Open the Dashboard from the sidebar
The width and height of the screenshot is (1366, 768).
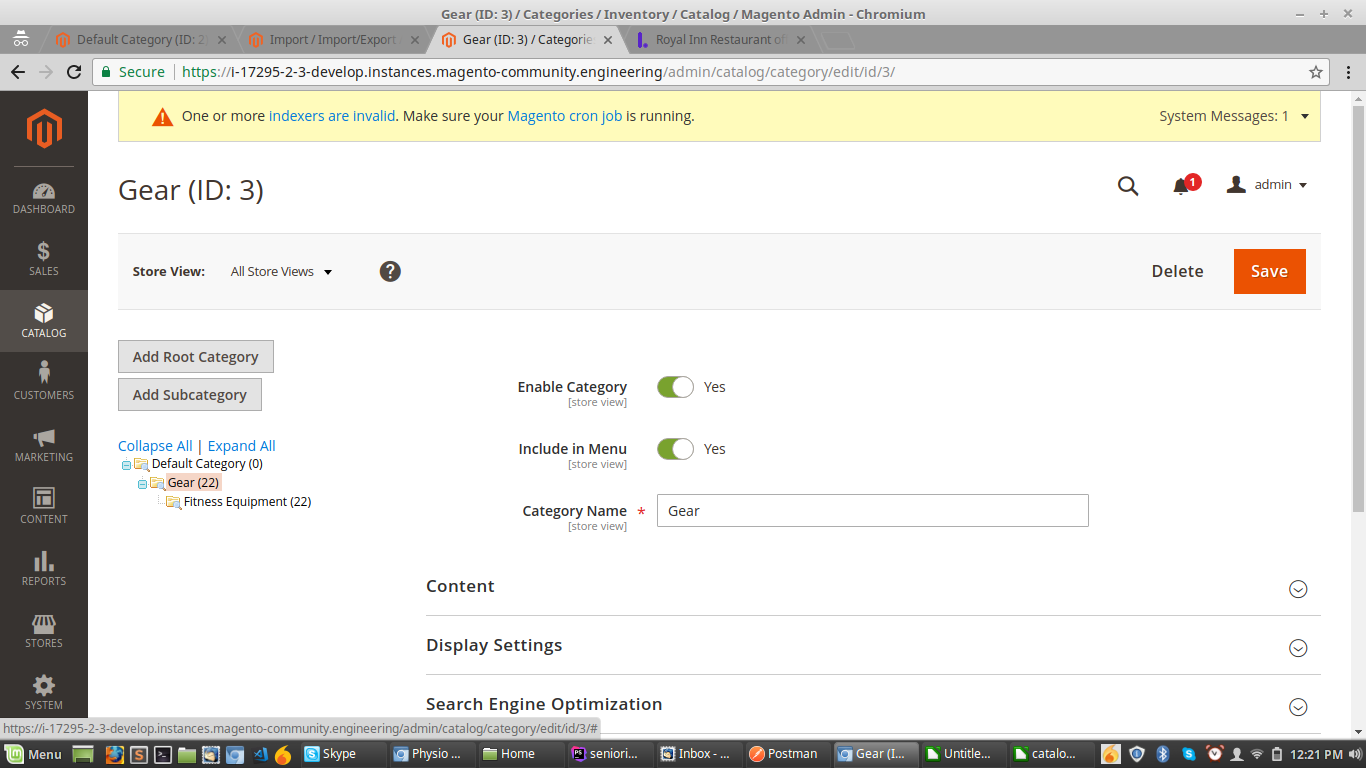click(x=43, y=196)
